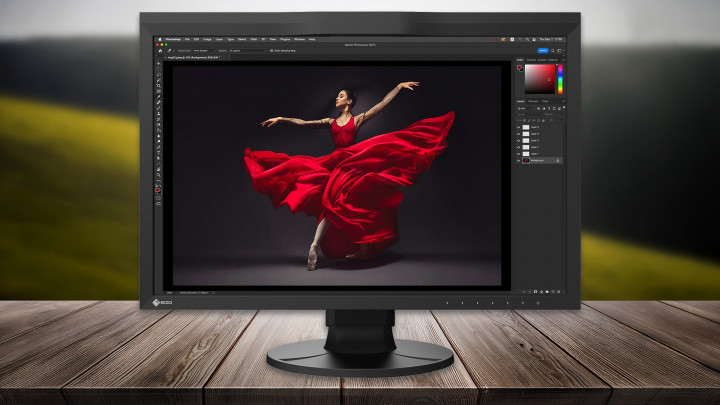720x405 pixels.
Task: Select the Type tool
Action: click(159, 152)
